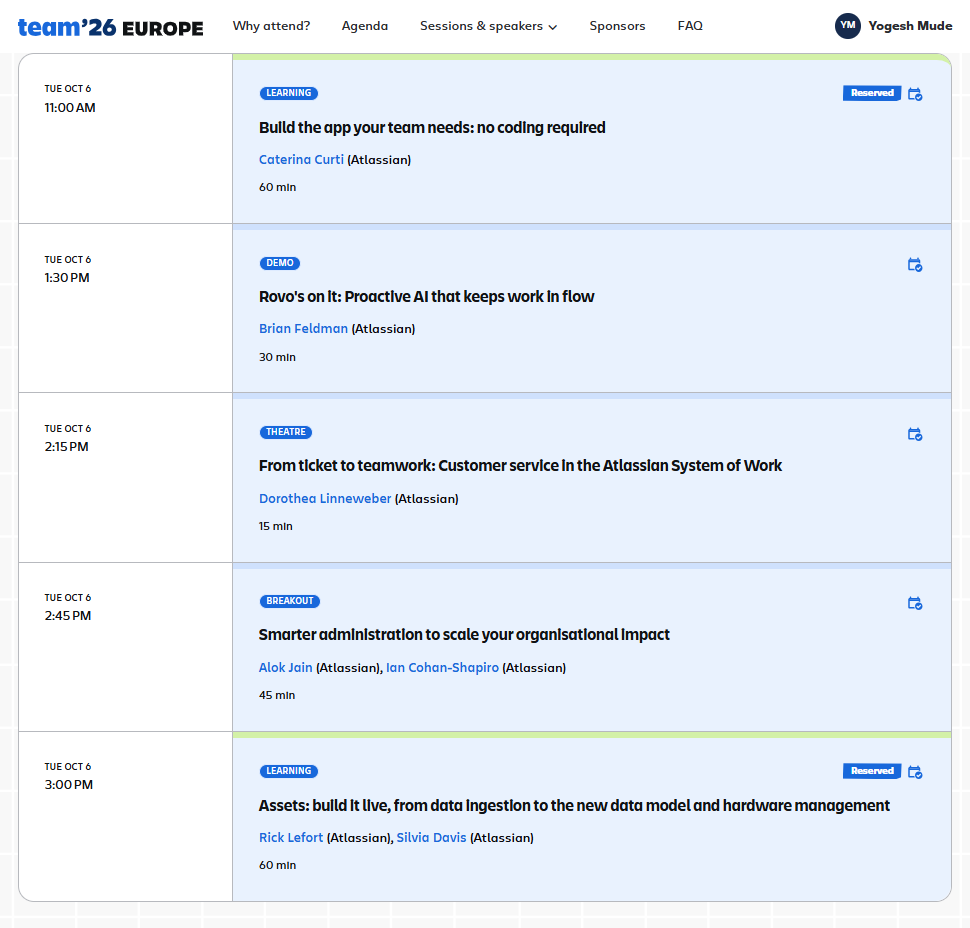Open speaker Rick Lefort profile
This screenshot has height=928, width=970.
coord(291,838)
